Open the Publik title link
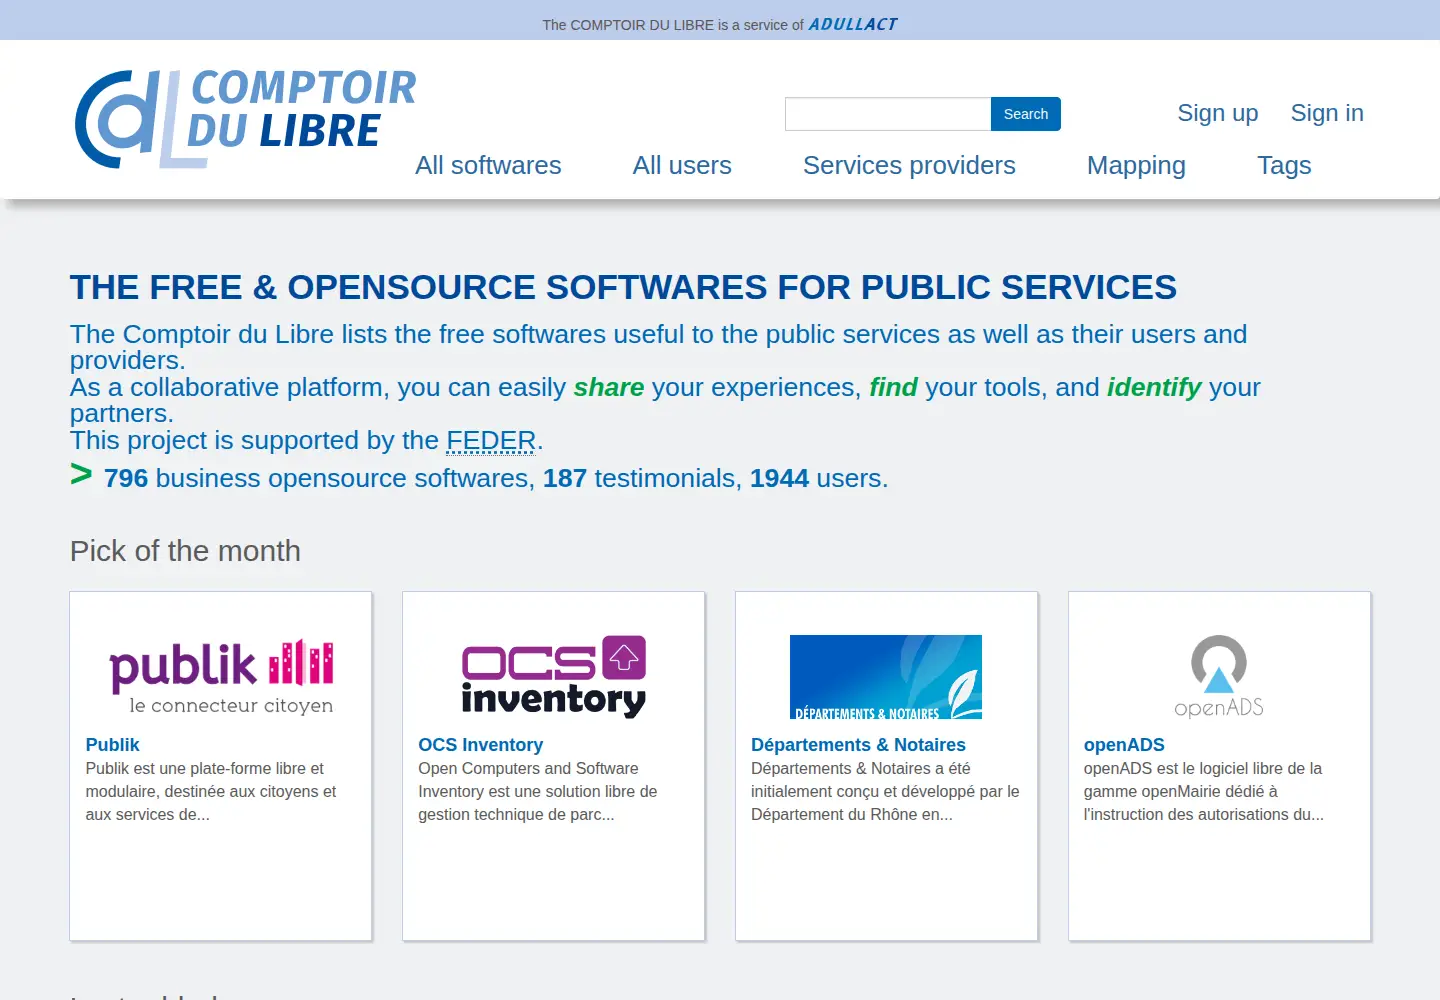 point(112,745)
